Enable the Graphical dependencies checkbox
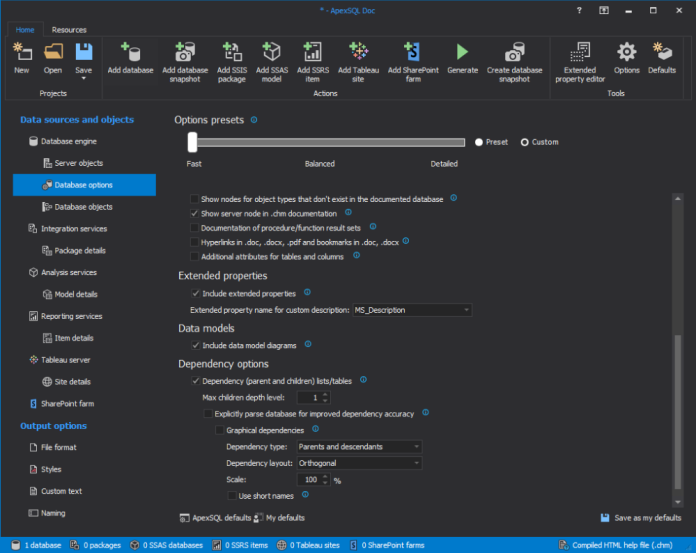This screenshot has height=553, width=696. click(x=220, y=430)
